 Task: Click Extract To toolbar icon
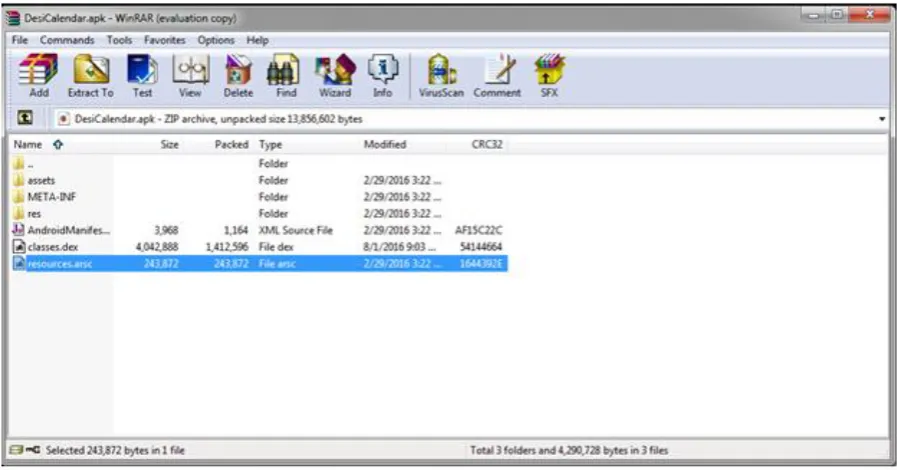91,75
